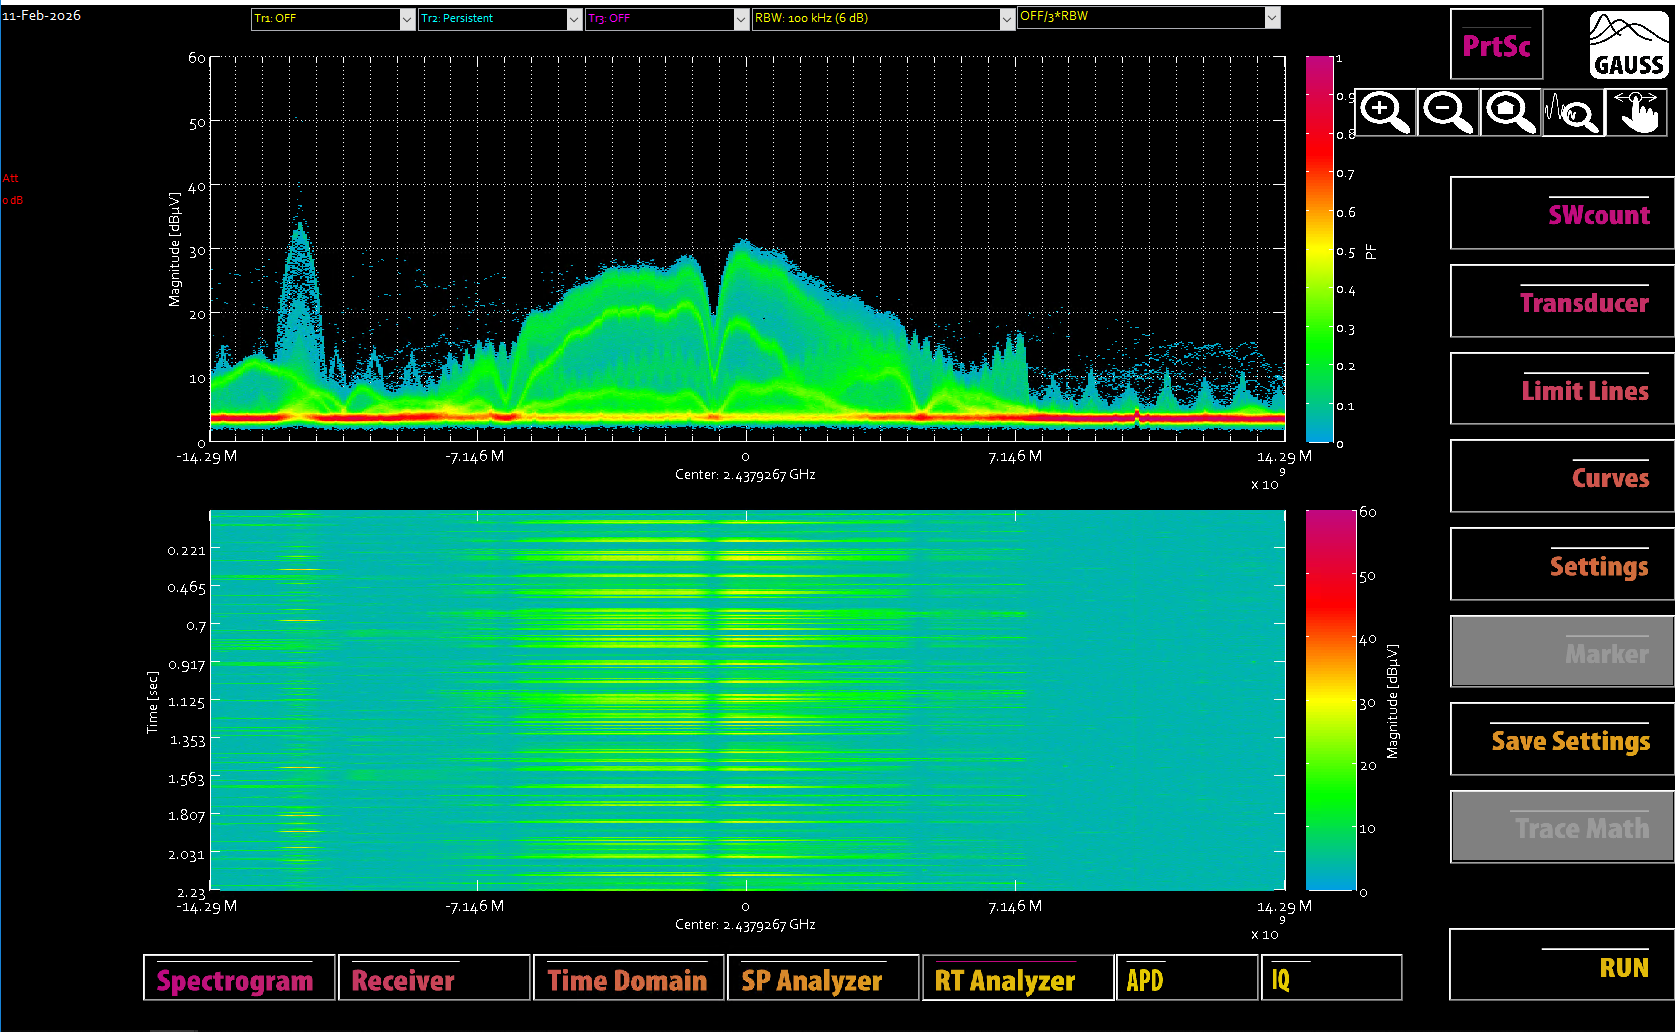
Task: Turn on Trace 1 from its dropdown
Action: coord(332,17)
